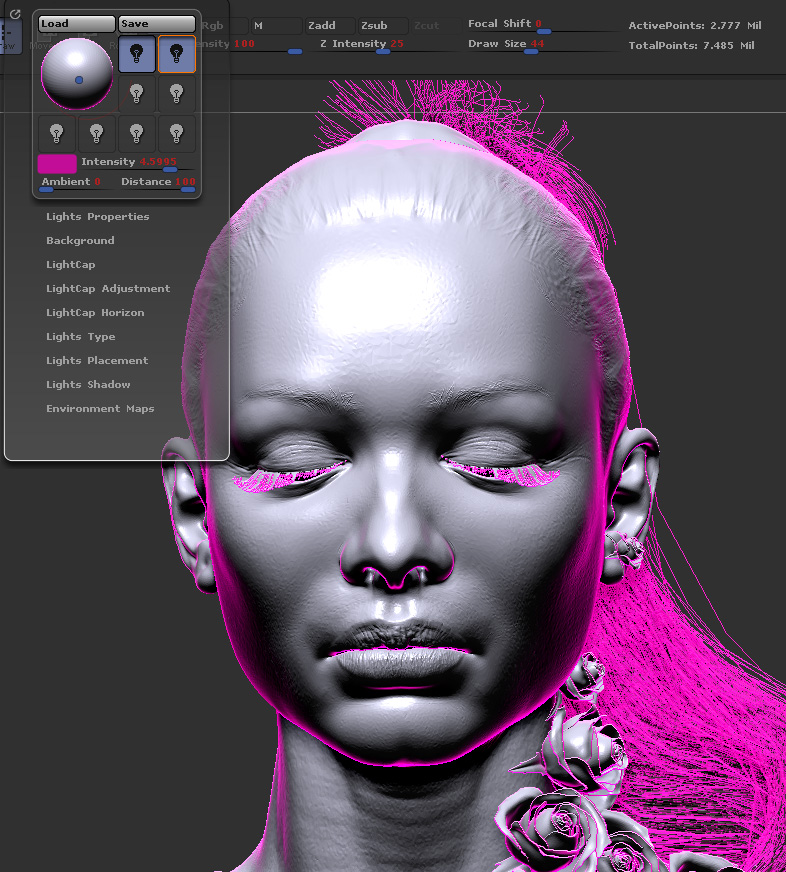Image resolution: width=786 pixels, height=872 pixels.
Task: Turn on the second-row left light bulb
Action: coord(137,94)
